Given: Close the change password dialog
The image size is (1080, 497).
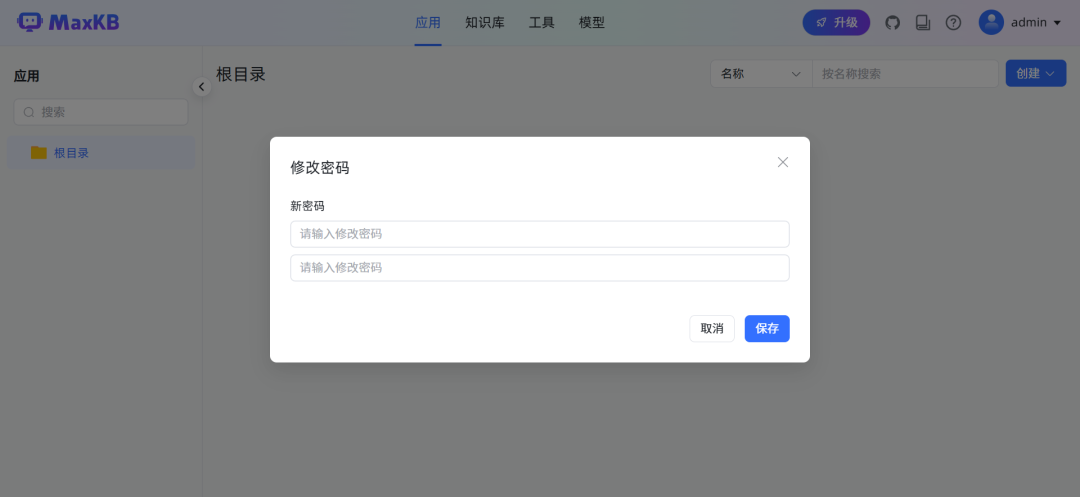Looking at the screenshot, I should (x=782, y=162).
